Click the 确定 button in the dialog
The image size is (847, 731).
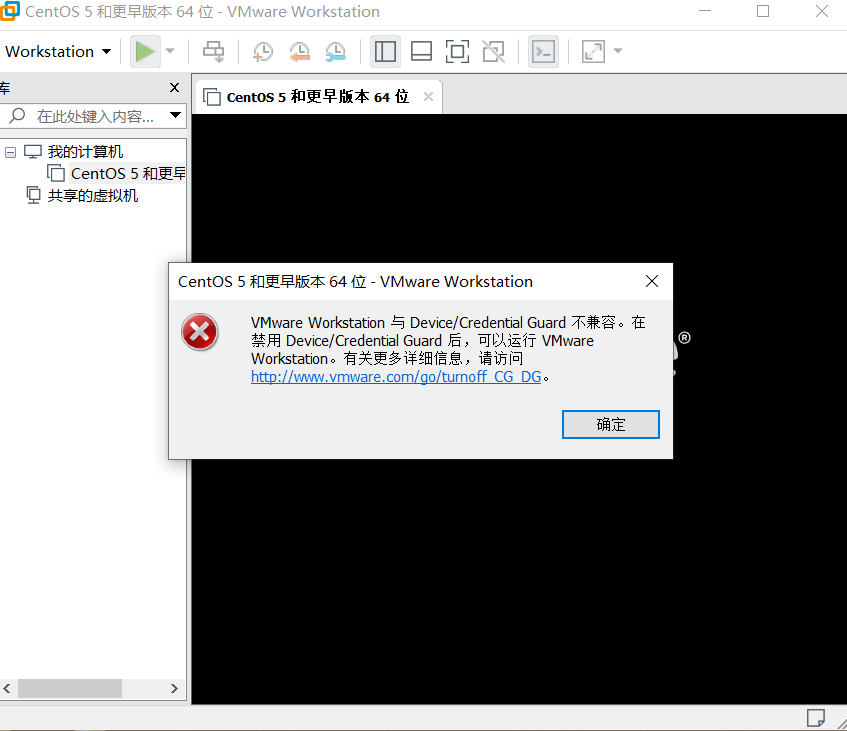pos(610,424)
